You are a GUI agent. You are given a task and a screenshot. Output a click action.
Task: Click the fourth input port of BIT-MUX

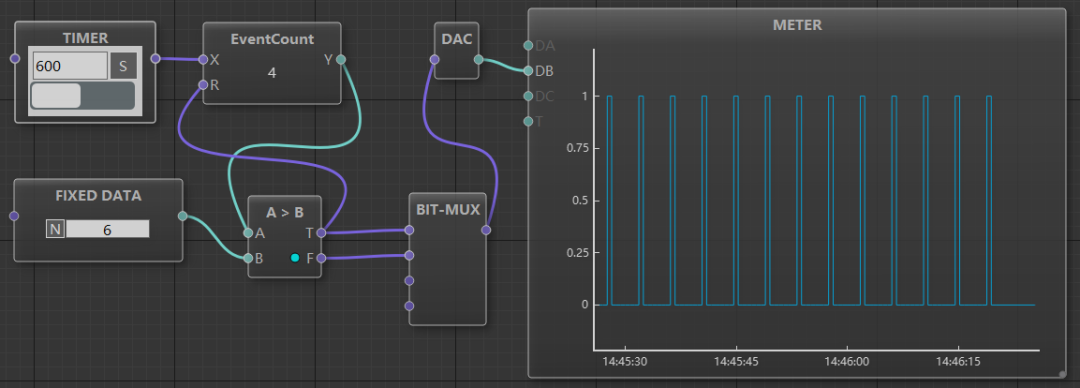[409, 306]
